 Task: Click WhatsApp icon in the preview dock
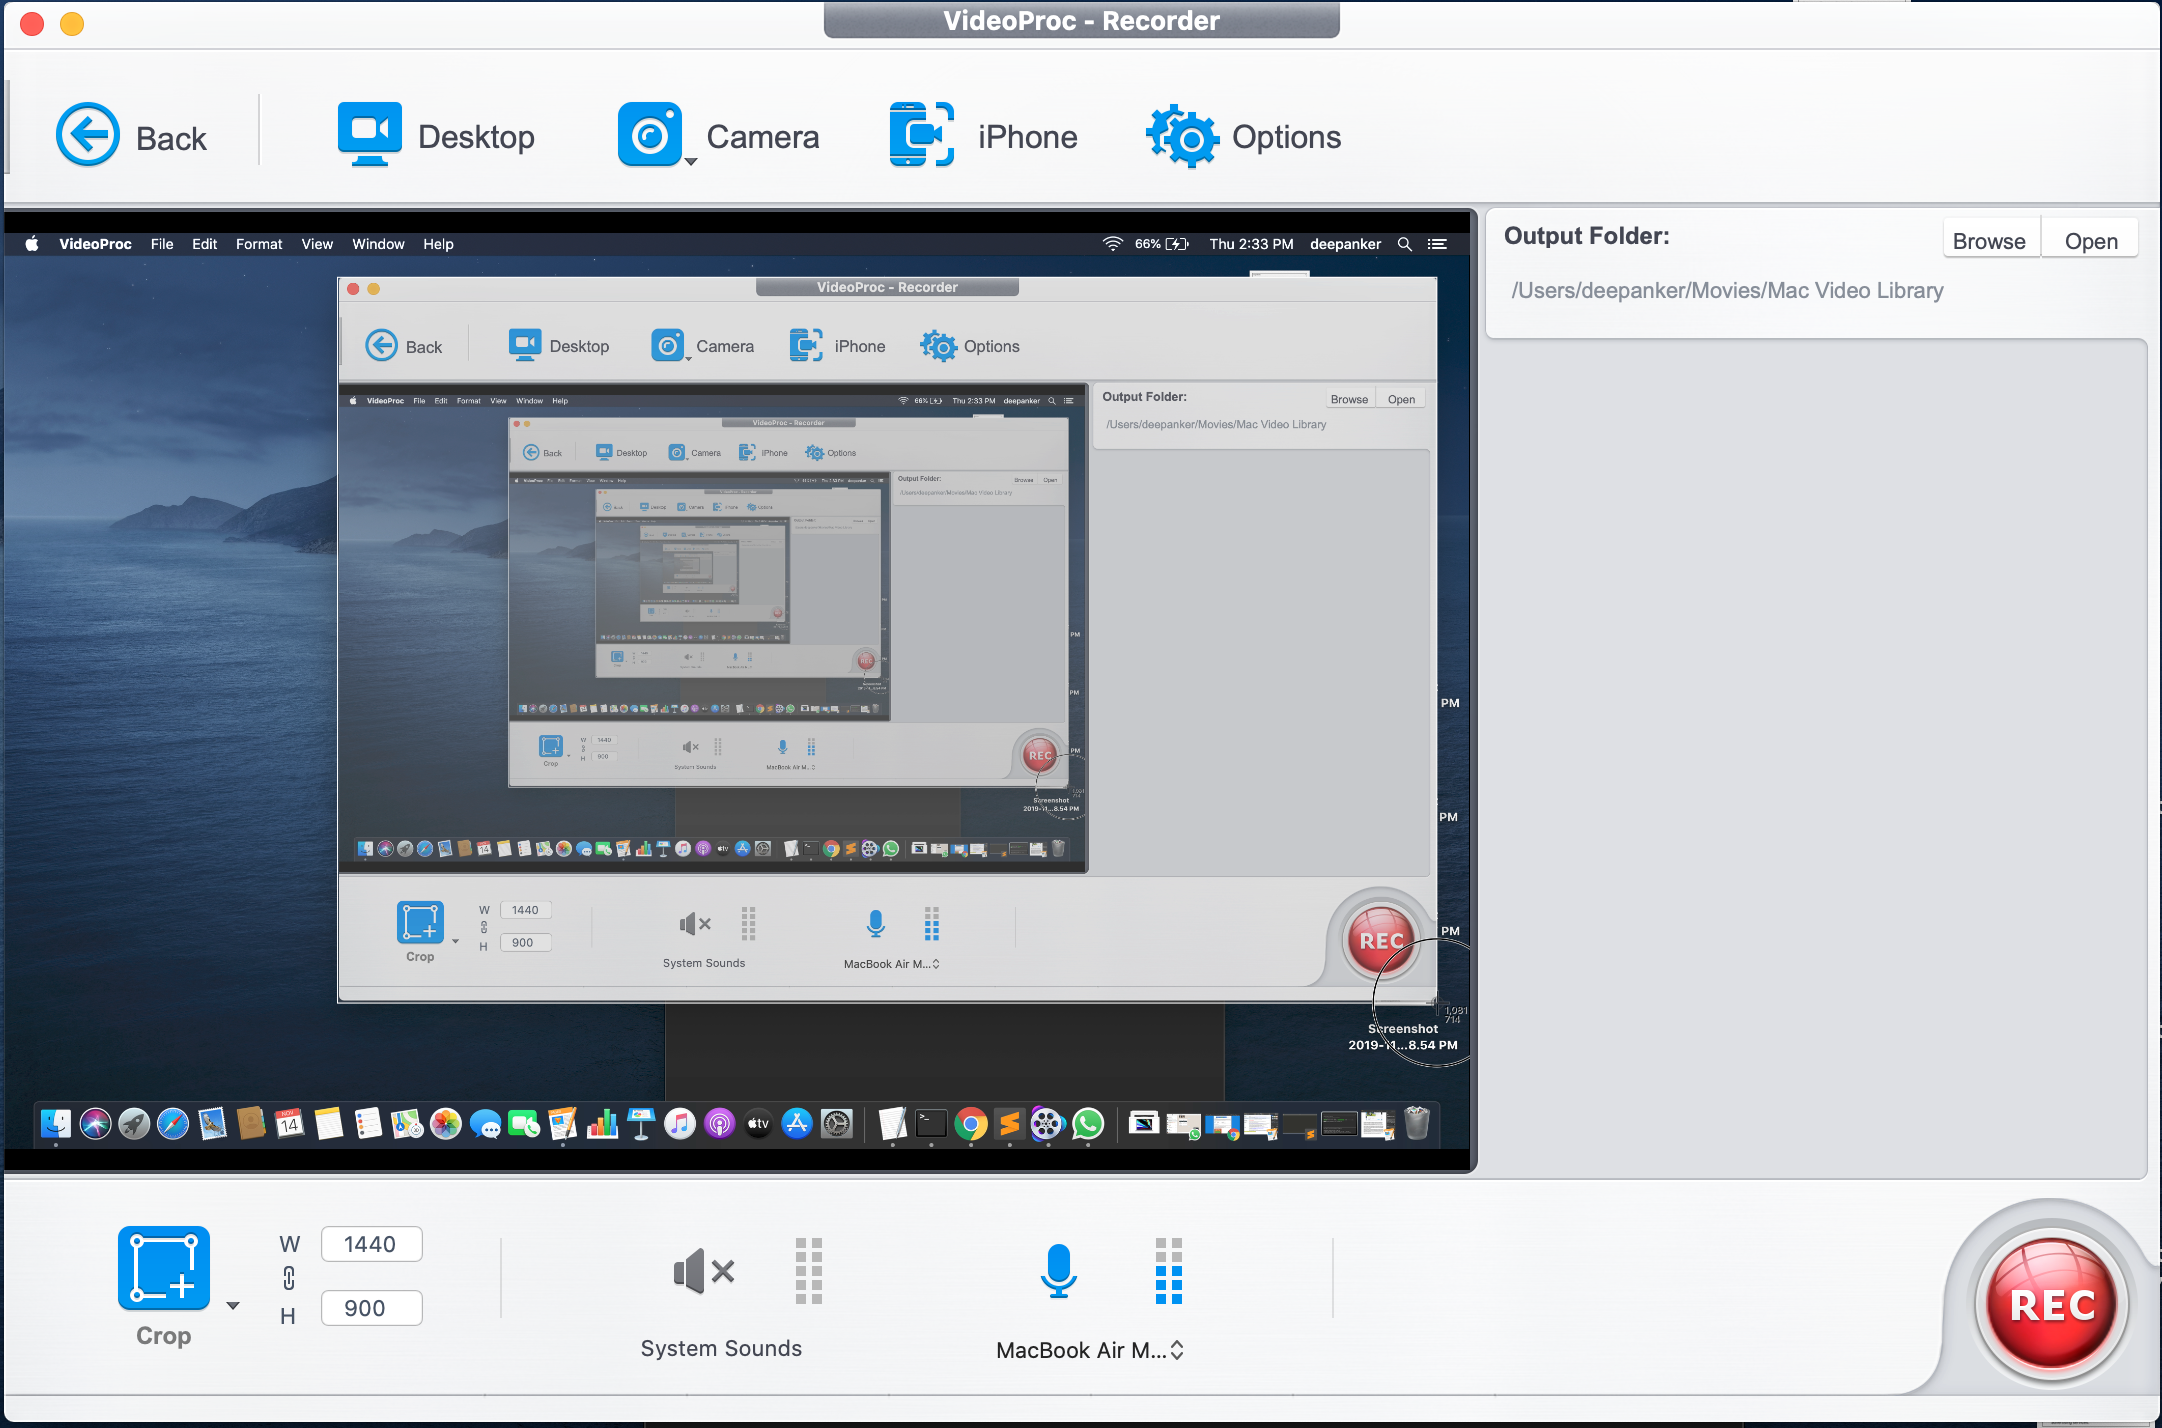pos(1088,1124)
